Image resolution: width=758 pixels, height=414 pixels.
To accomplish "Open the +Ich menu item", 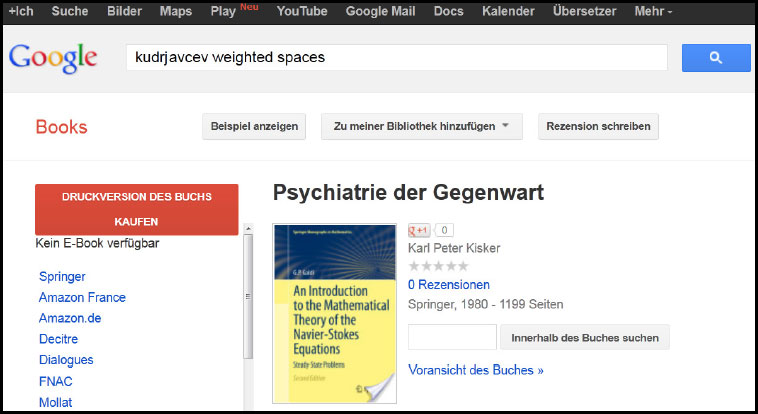I will click(x=21, y=11).
